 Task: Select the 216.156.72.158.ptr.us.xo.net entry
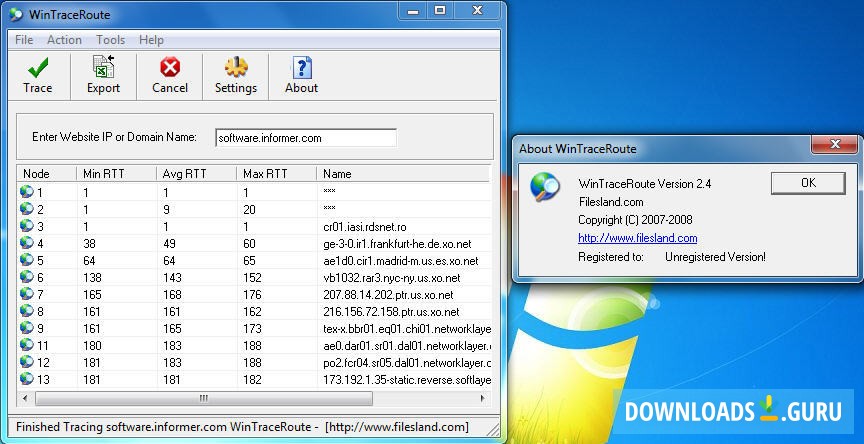coord(391,312)
